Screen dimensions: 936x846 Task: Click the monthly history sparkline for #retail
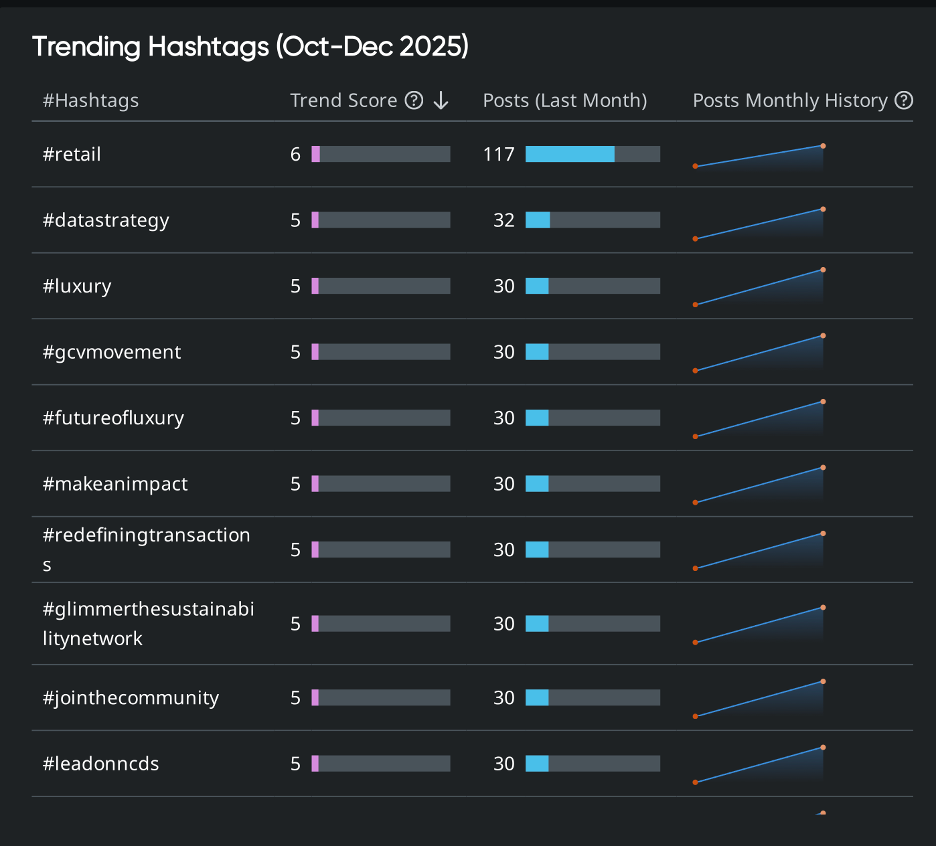point(758,154)
